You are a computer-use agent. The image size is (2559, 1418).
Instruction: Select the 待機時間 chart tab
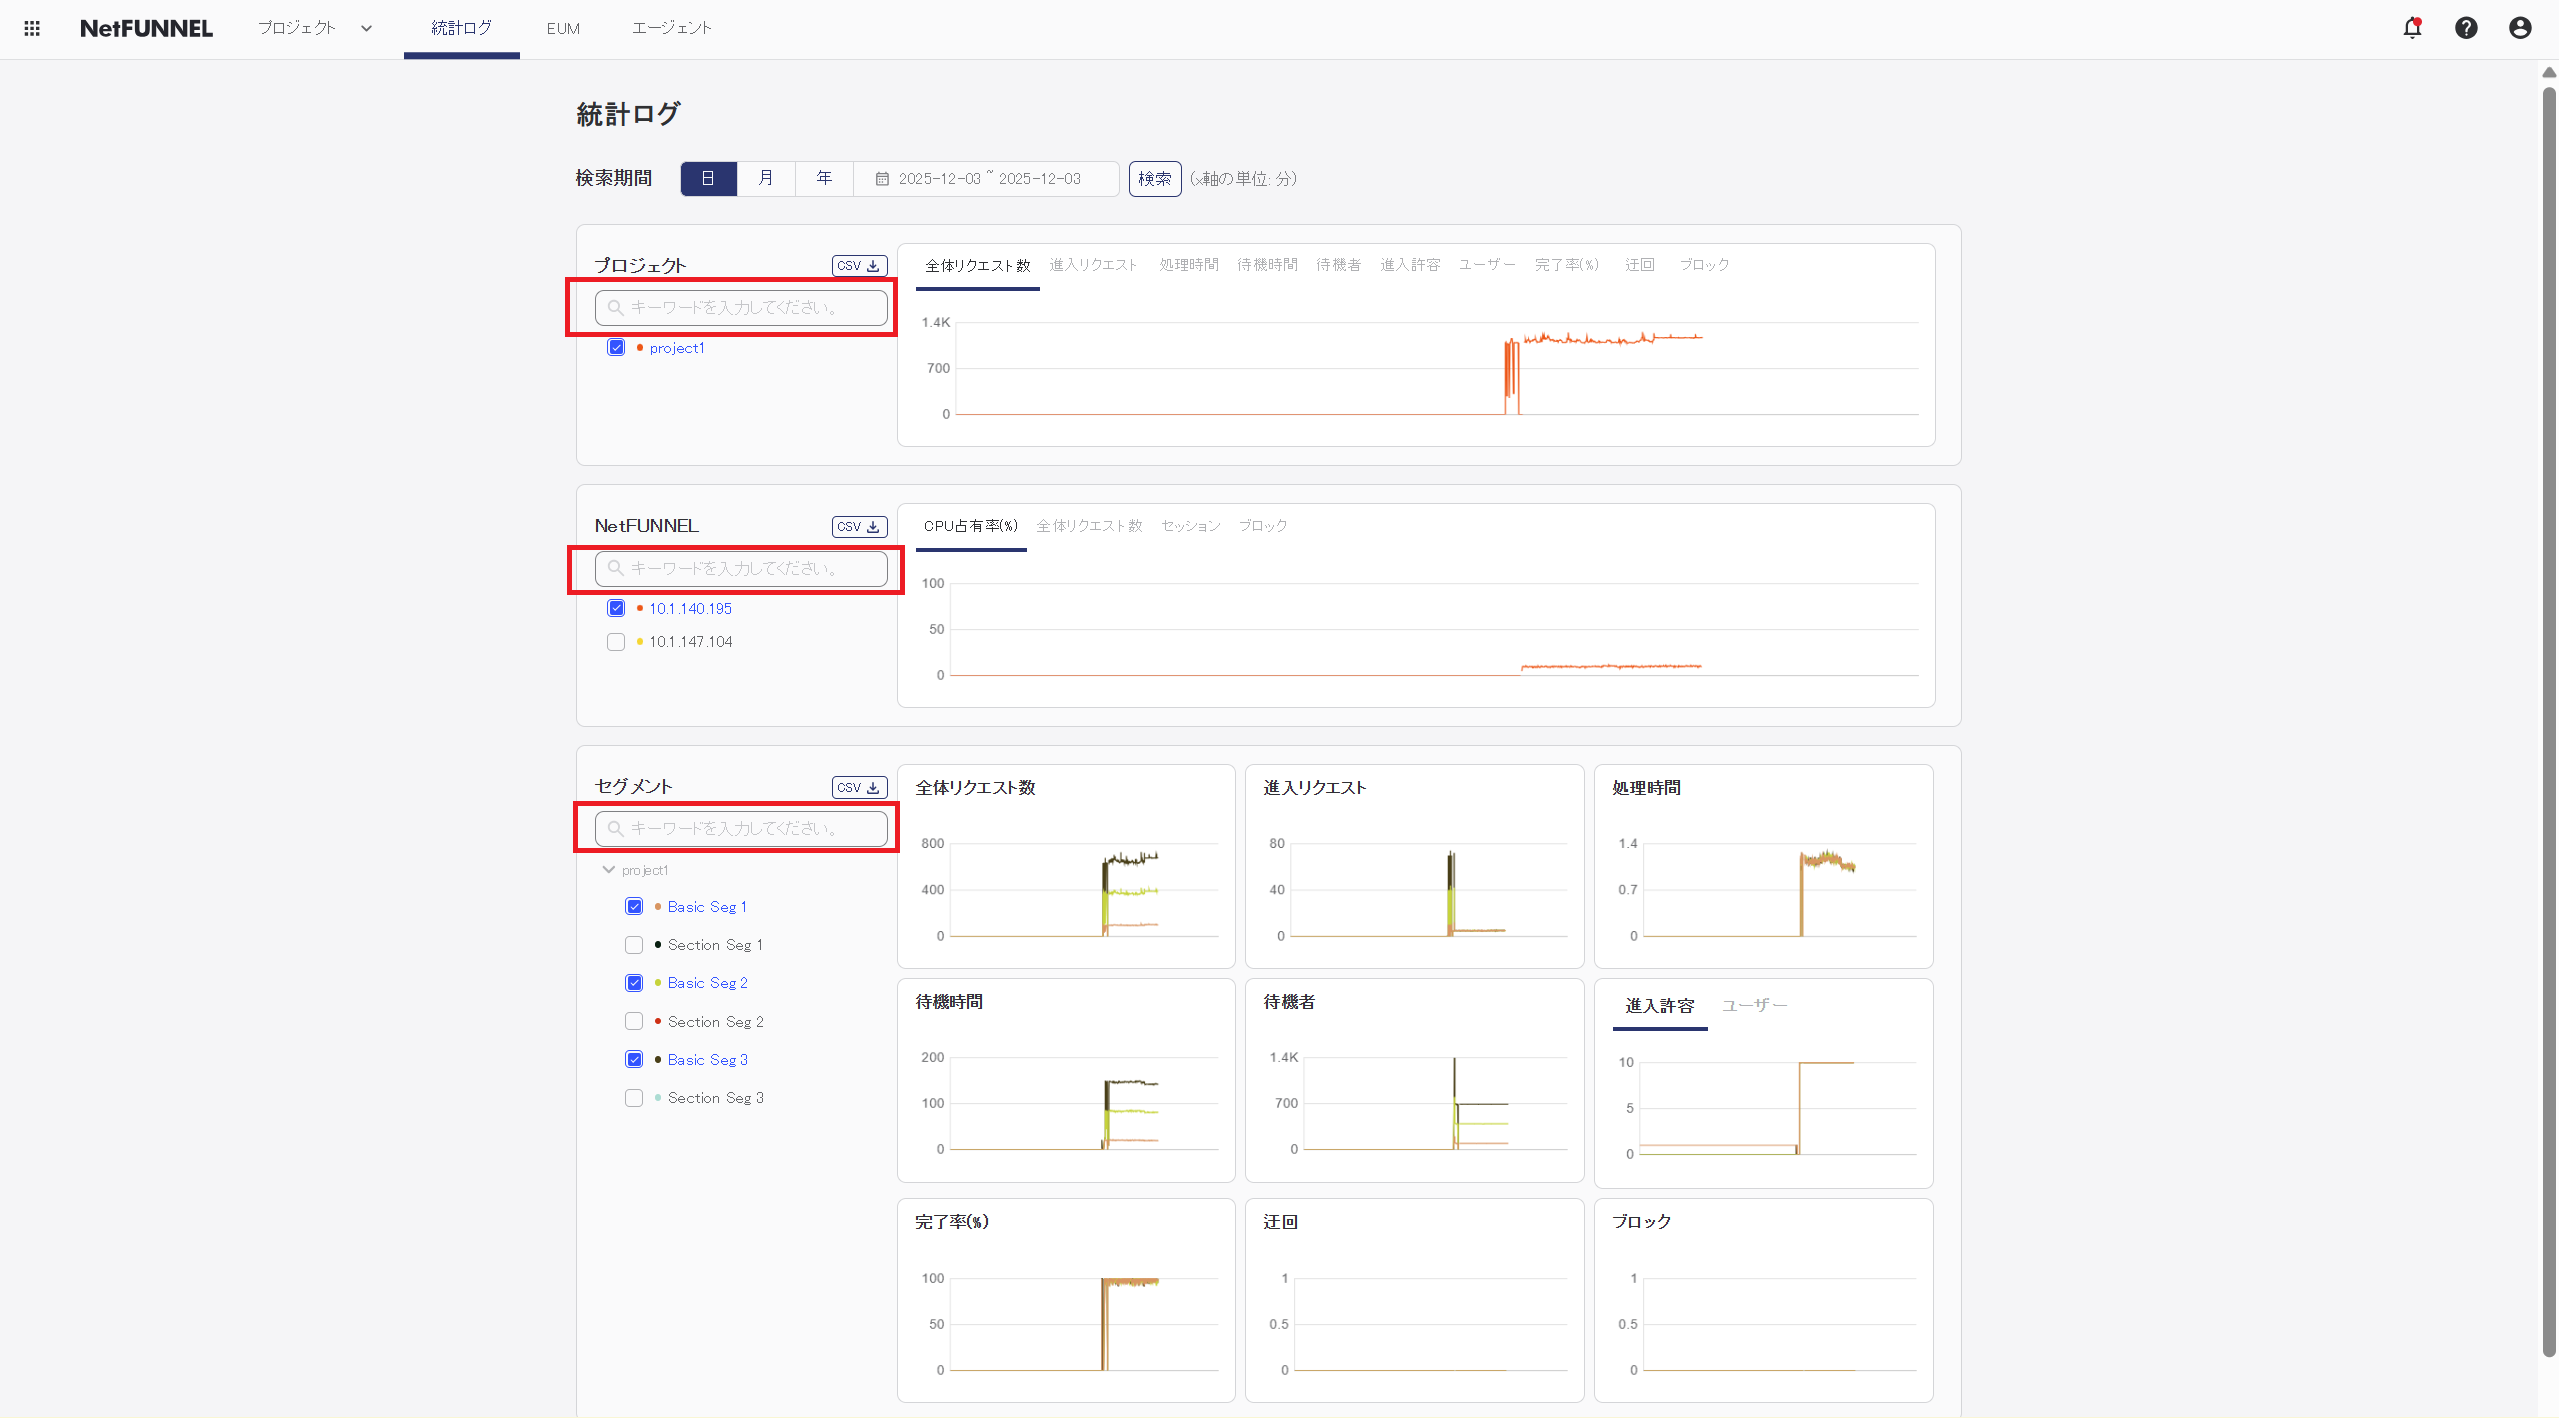pyautogui.click(x=1266, y=264)
